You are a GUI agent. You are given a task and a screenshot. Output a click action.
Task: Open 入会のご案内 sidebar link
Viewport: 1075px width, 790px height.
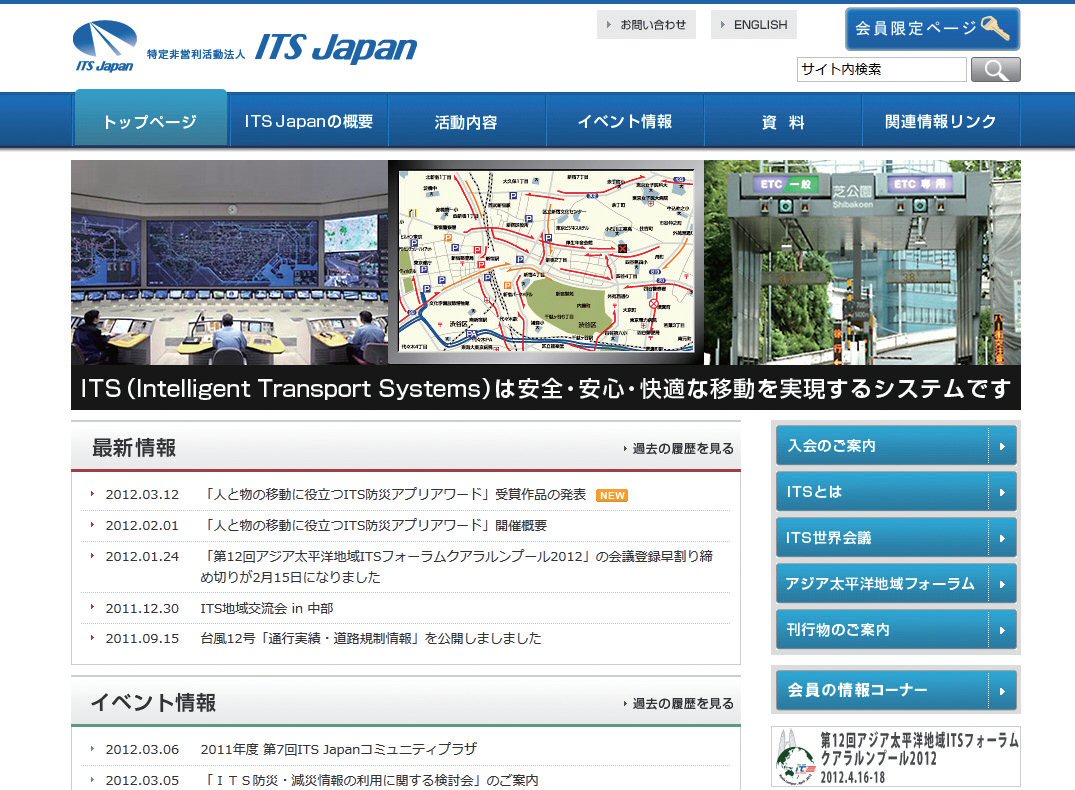pos(896,446)
